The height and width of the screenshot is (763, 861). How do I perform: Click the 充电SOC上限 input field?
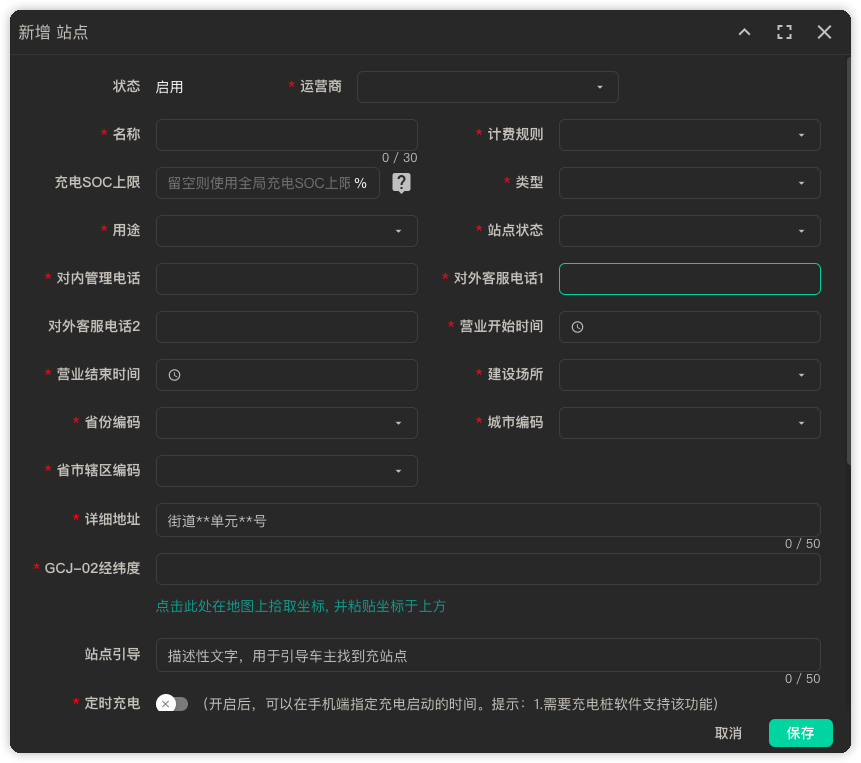268,183
